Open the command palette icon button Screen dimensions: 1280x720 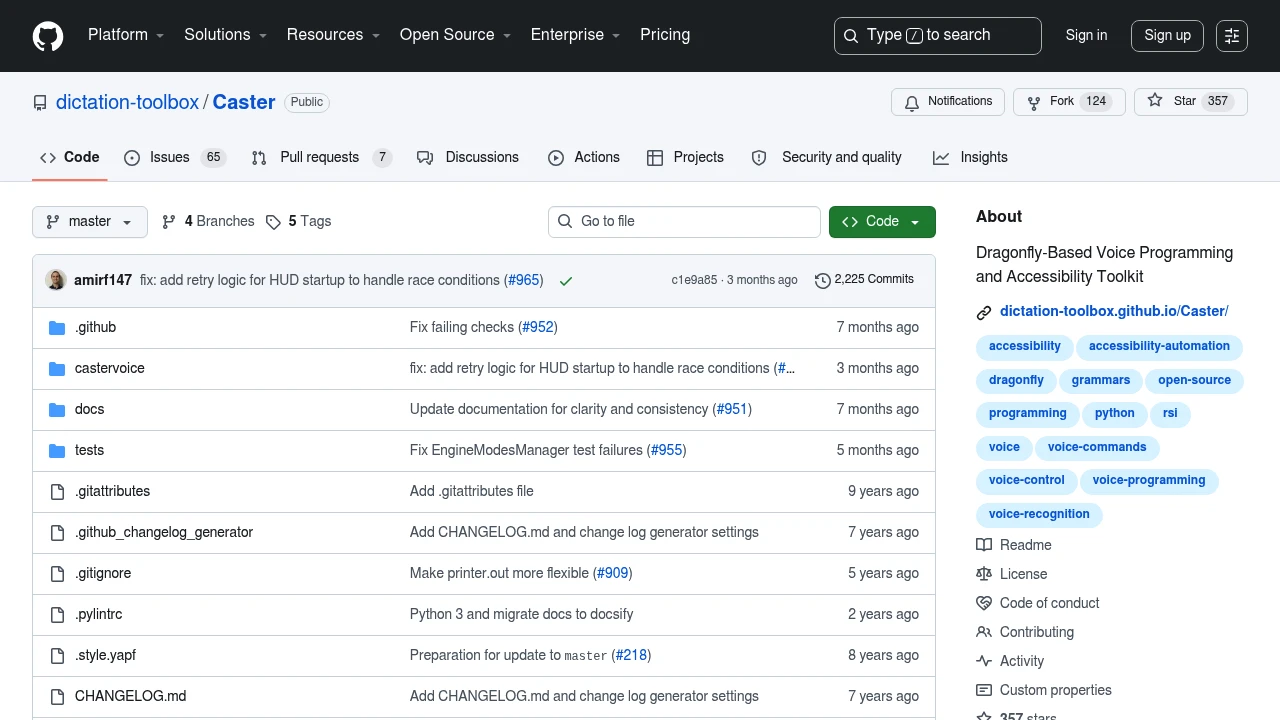click(x=1232, y=36)
